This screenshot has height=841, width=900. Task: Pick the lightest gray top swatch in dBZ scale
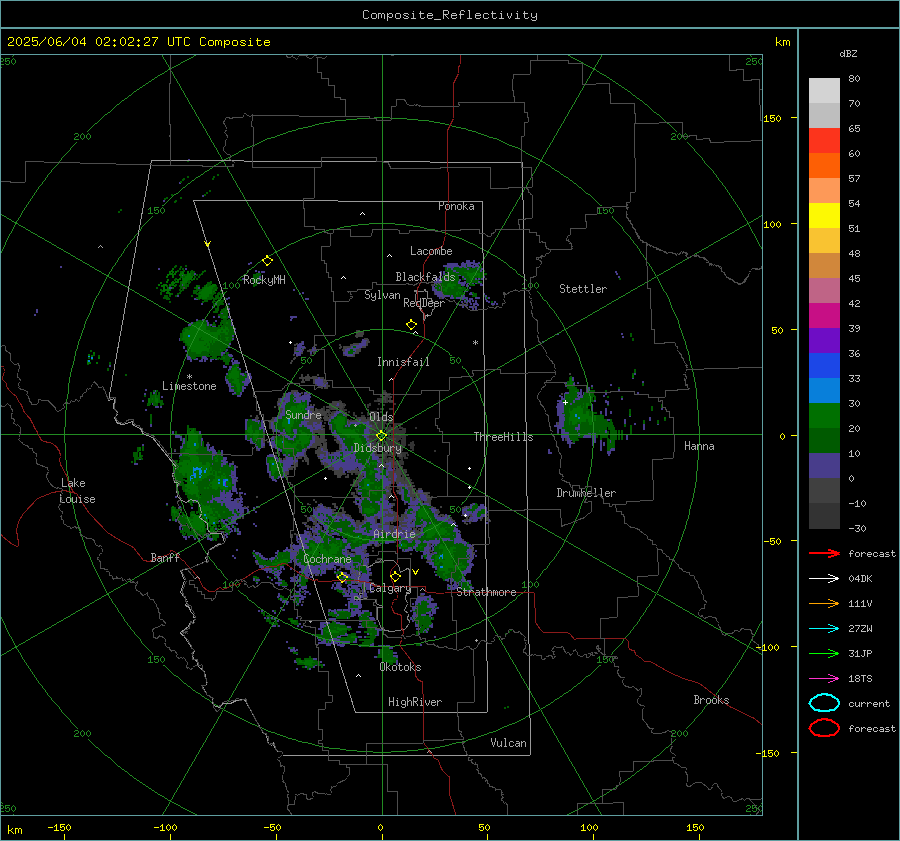coord(824,90)
